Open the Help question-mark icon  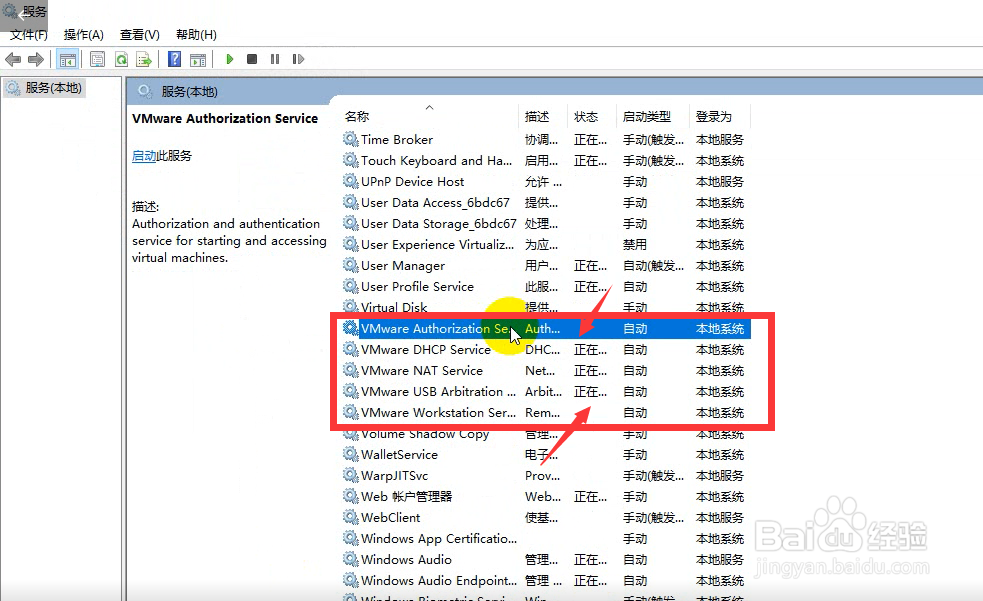pyautogui.click(x=175, y=60)
